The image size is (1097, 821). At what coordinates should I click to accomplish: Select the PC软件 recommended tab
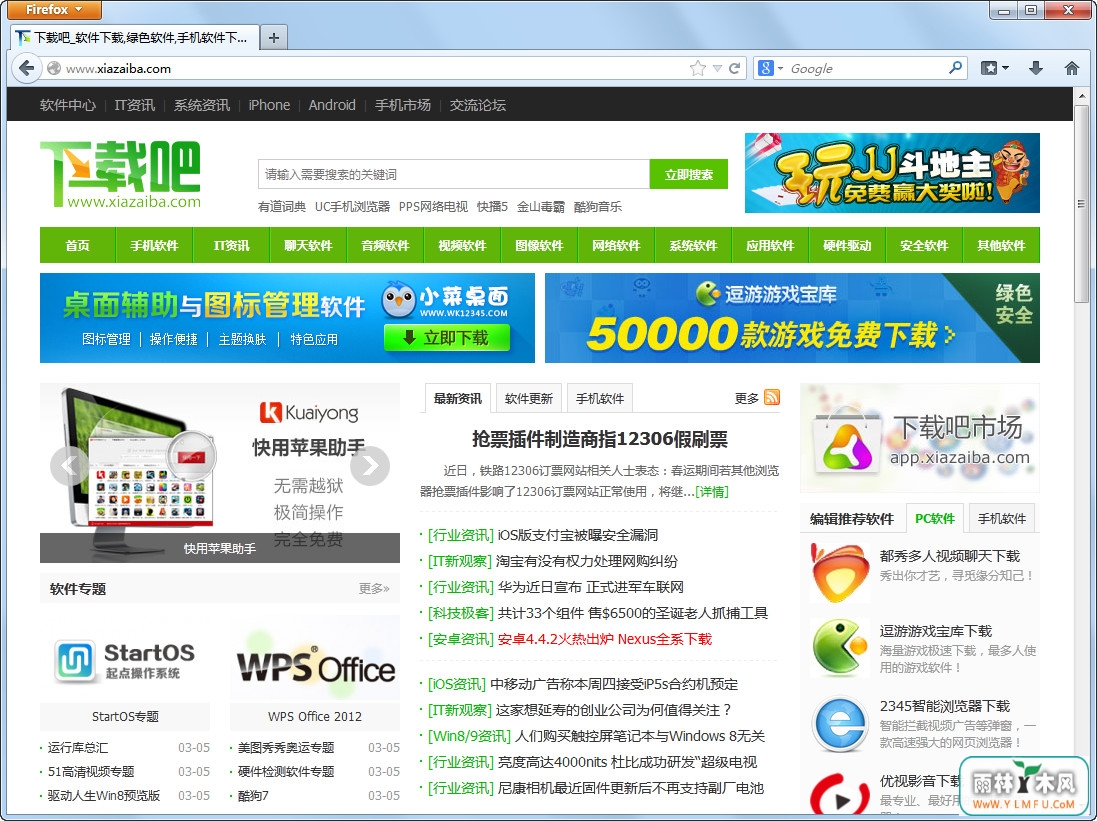click(x=935, y=518)
